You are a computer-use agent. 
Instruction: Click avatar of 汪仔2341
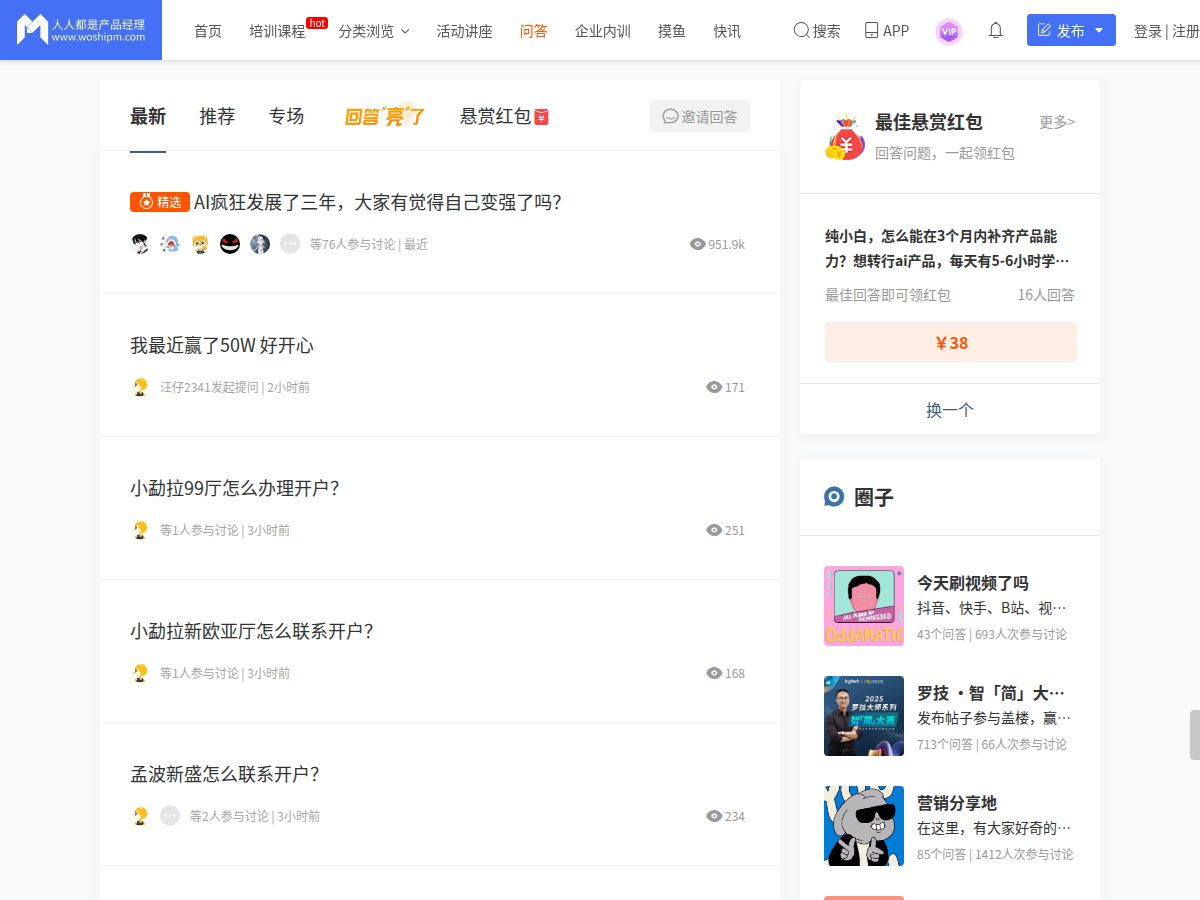click(140, 387)
